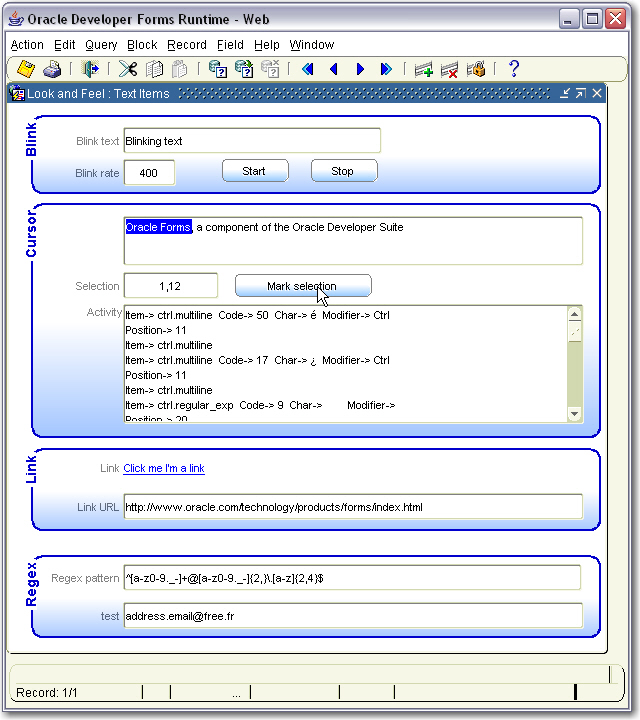The image size is (640, 720).
Task: Click the Start blink button
Action: (255, 171)
